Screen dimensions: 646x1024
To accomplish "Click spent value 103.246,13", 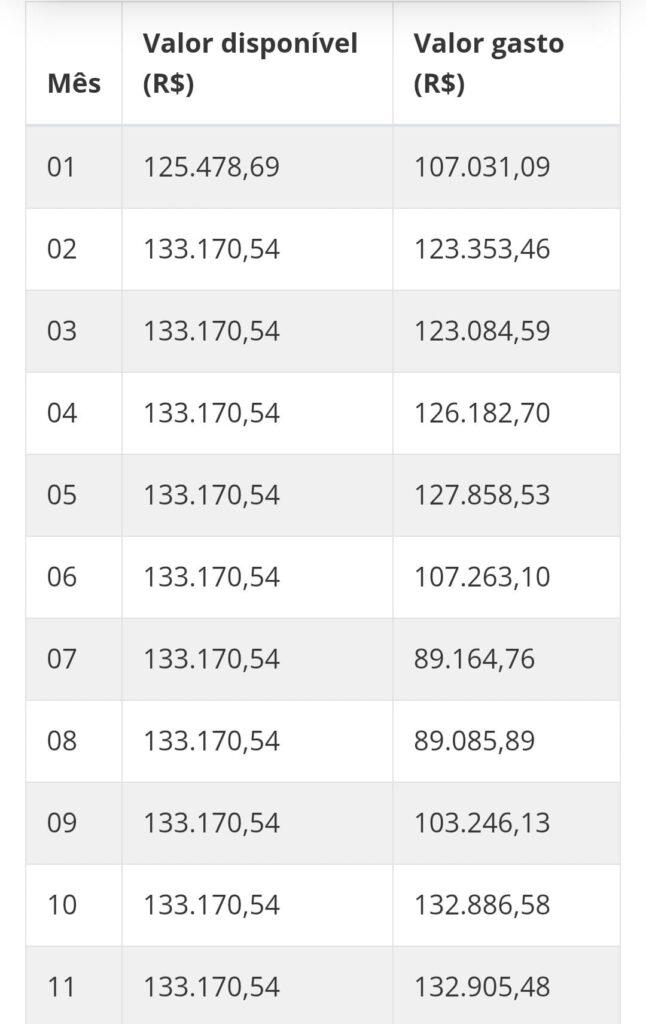I will click(482, 823).
